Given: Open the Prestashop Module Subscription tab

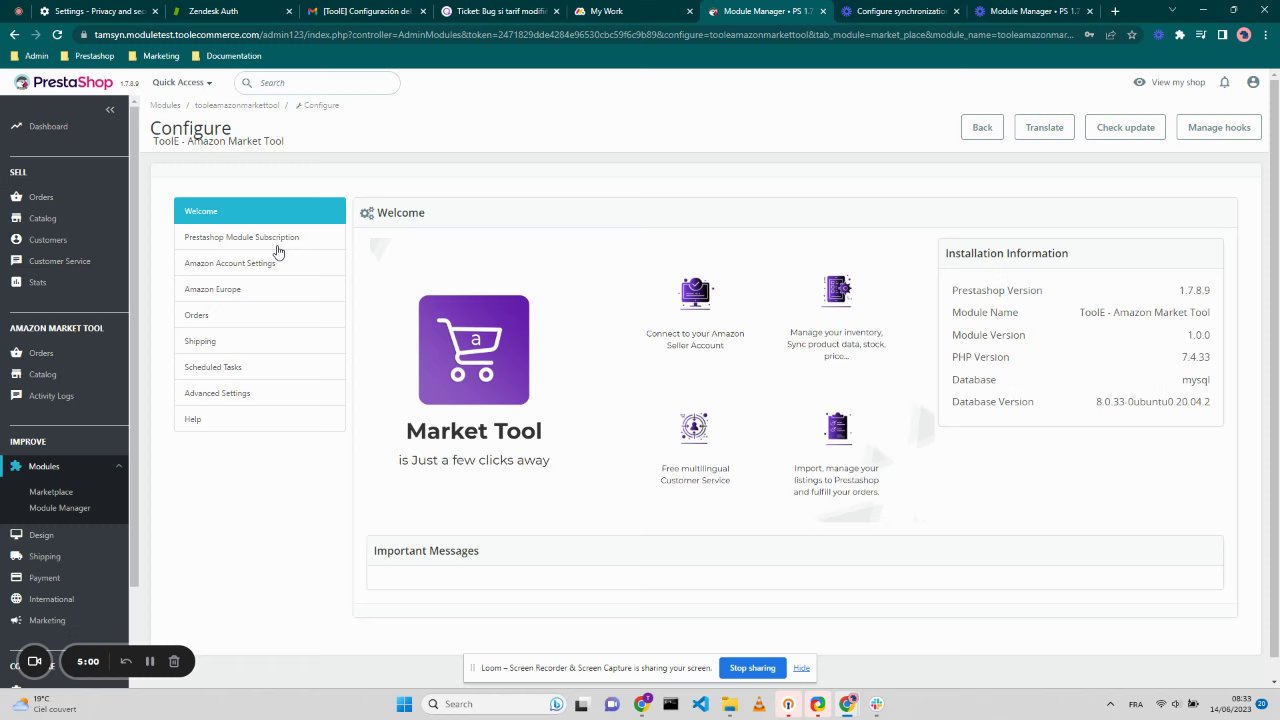Looking at the screenshot, I should 260,237.
